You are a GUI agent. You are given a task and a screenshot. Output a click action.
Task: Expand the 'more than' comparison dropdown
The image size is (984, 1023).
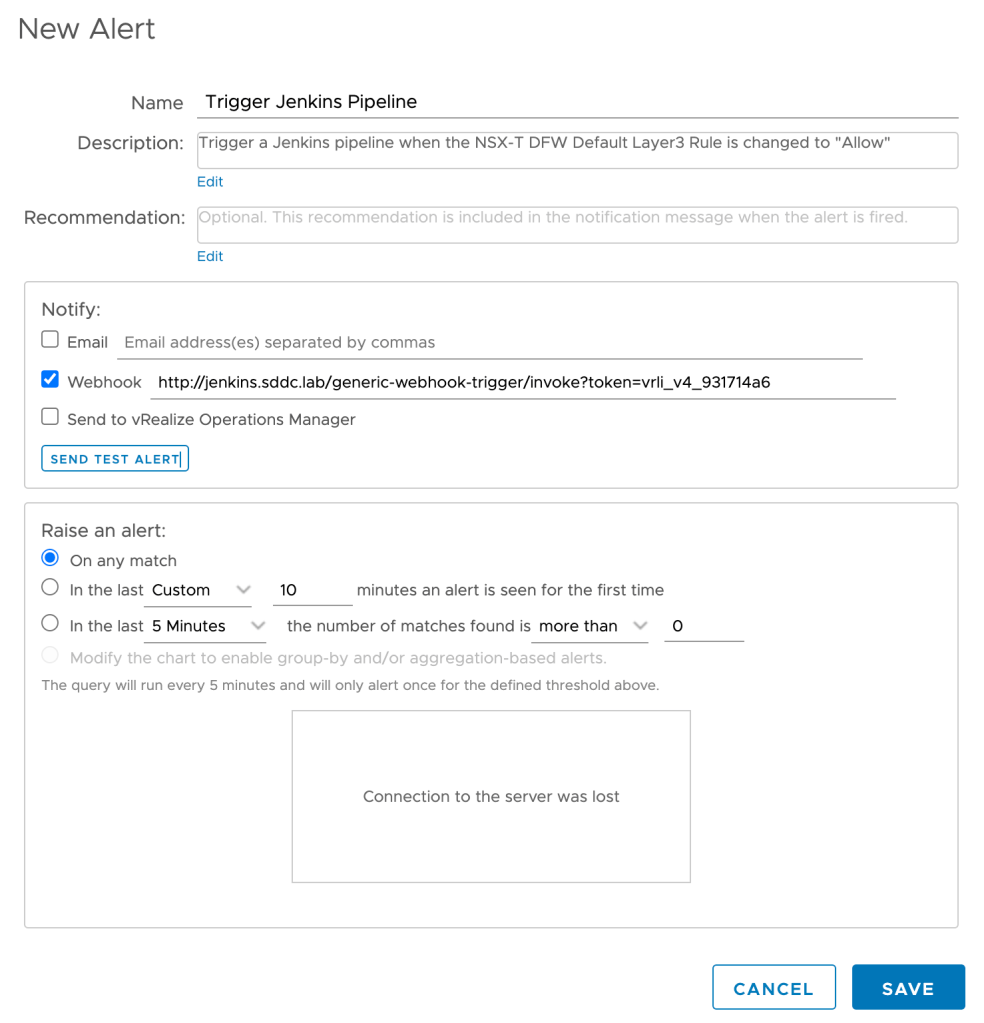tap(589, 626)
